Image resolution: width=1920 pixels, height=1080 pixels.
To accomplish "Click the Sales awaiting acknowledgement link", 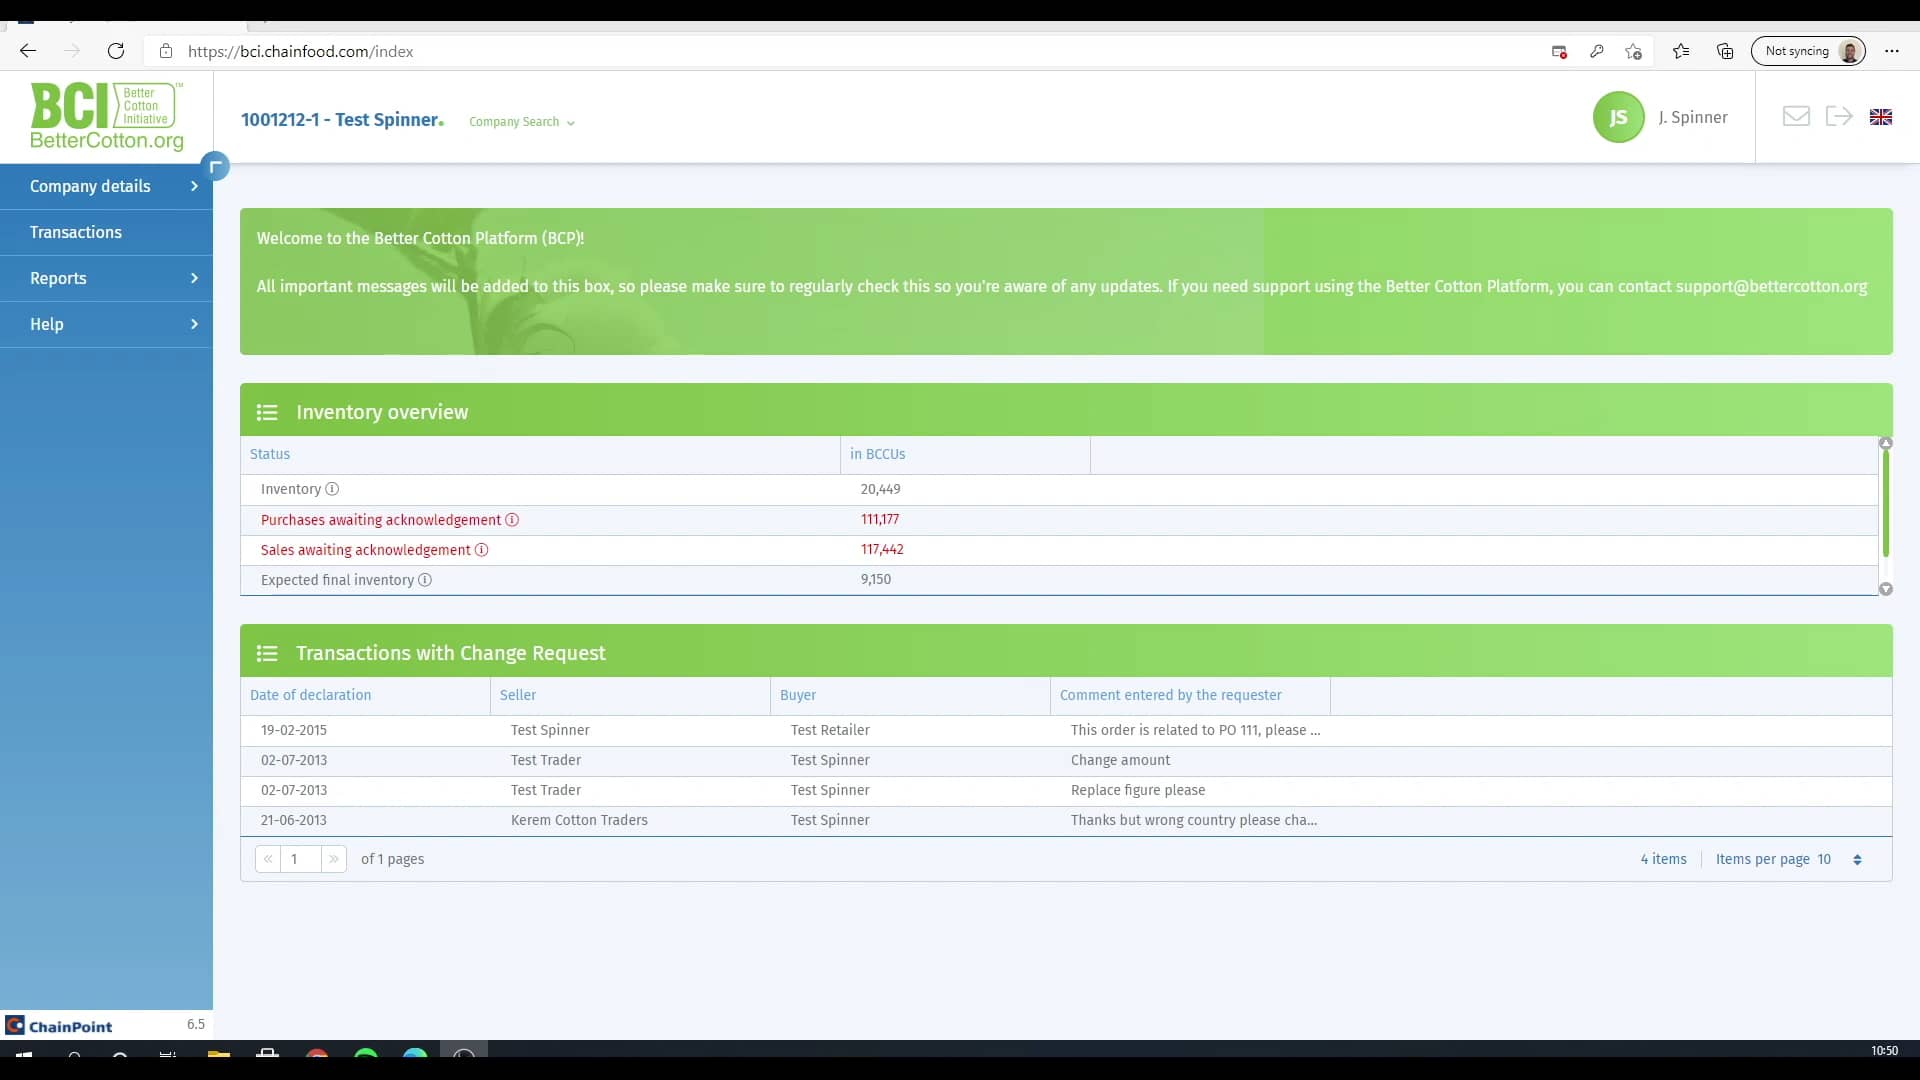I will [363, 550].
